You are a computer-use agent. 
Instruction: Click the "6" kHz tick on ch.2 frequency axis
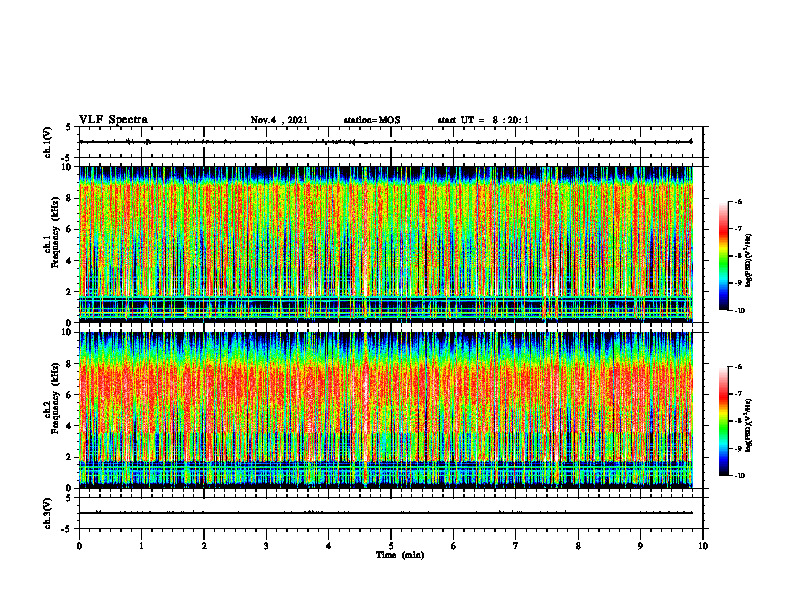click(70, 394)
